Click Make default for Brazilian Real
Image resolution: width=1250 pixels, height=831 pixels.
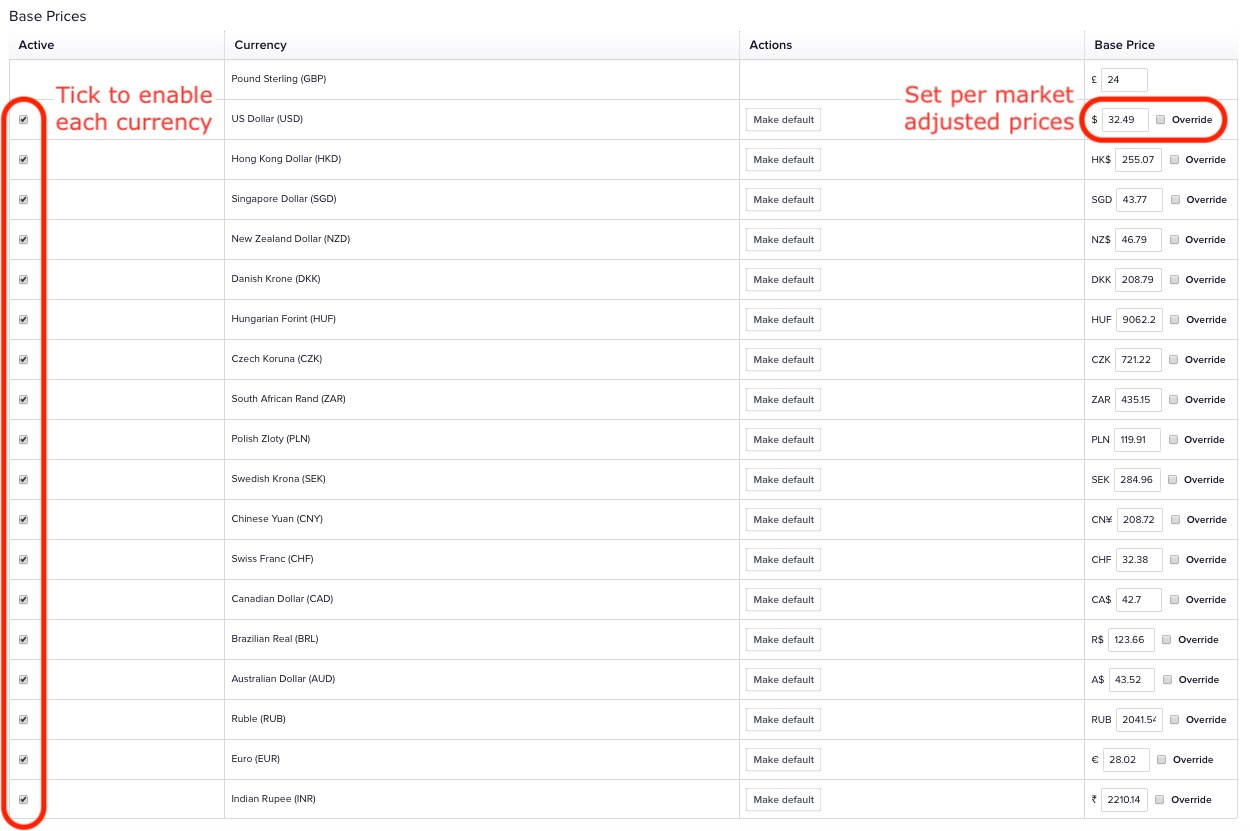(x=784, y=640)
